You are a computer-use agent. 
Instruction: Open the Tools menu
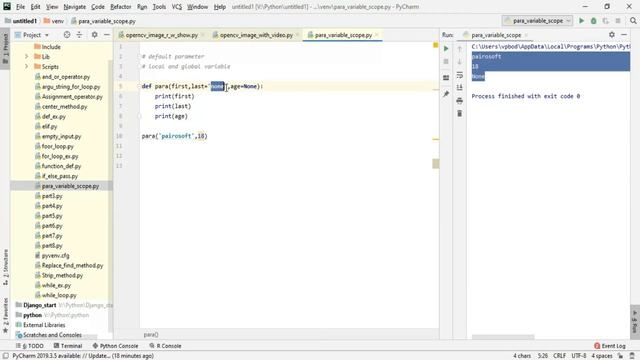[159, 7]
